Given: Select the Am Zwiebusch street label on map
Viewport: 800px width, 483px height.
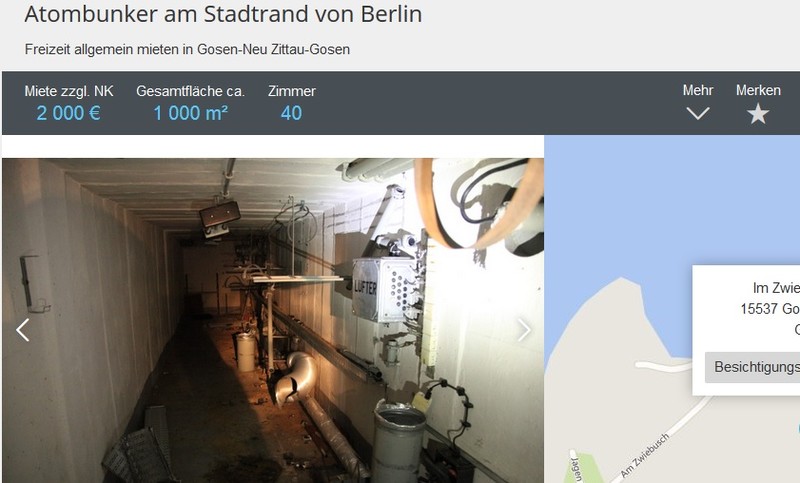Looking at the screenshot, I should click(645, 455).
